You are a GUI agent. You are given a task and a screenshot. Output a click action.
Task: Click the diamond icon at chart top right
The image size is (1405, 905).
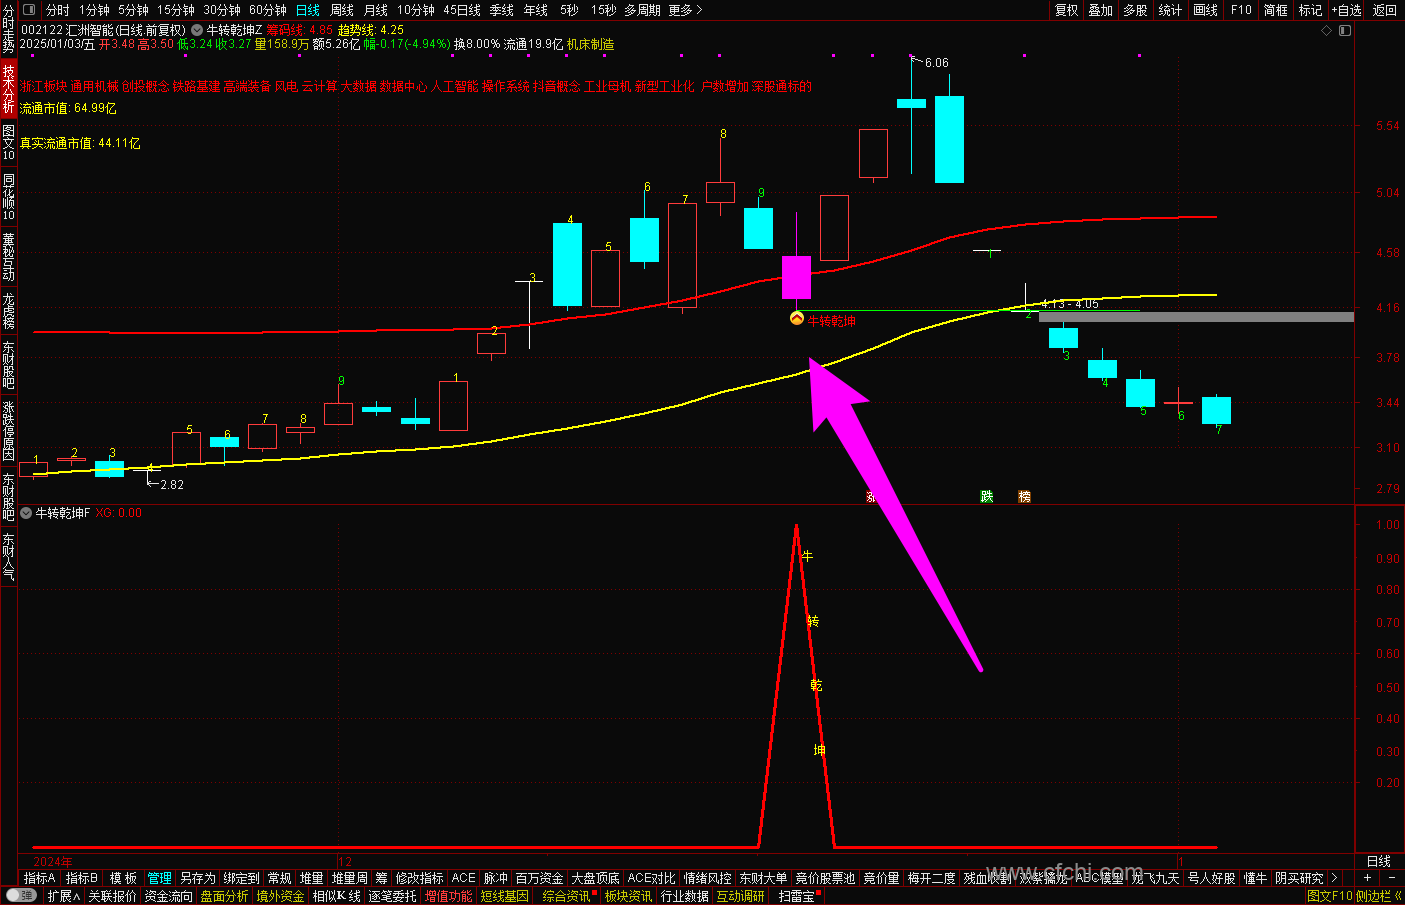click(1327, 31)
